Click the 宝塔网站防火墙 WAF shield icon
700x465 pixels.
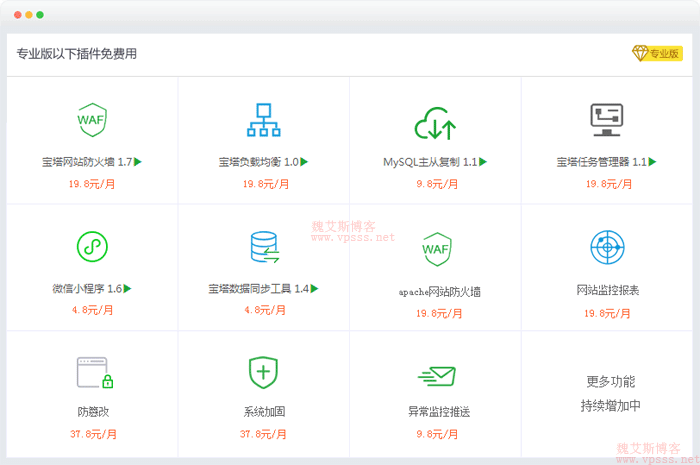(92, 120)
